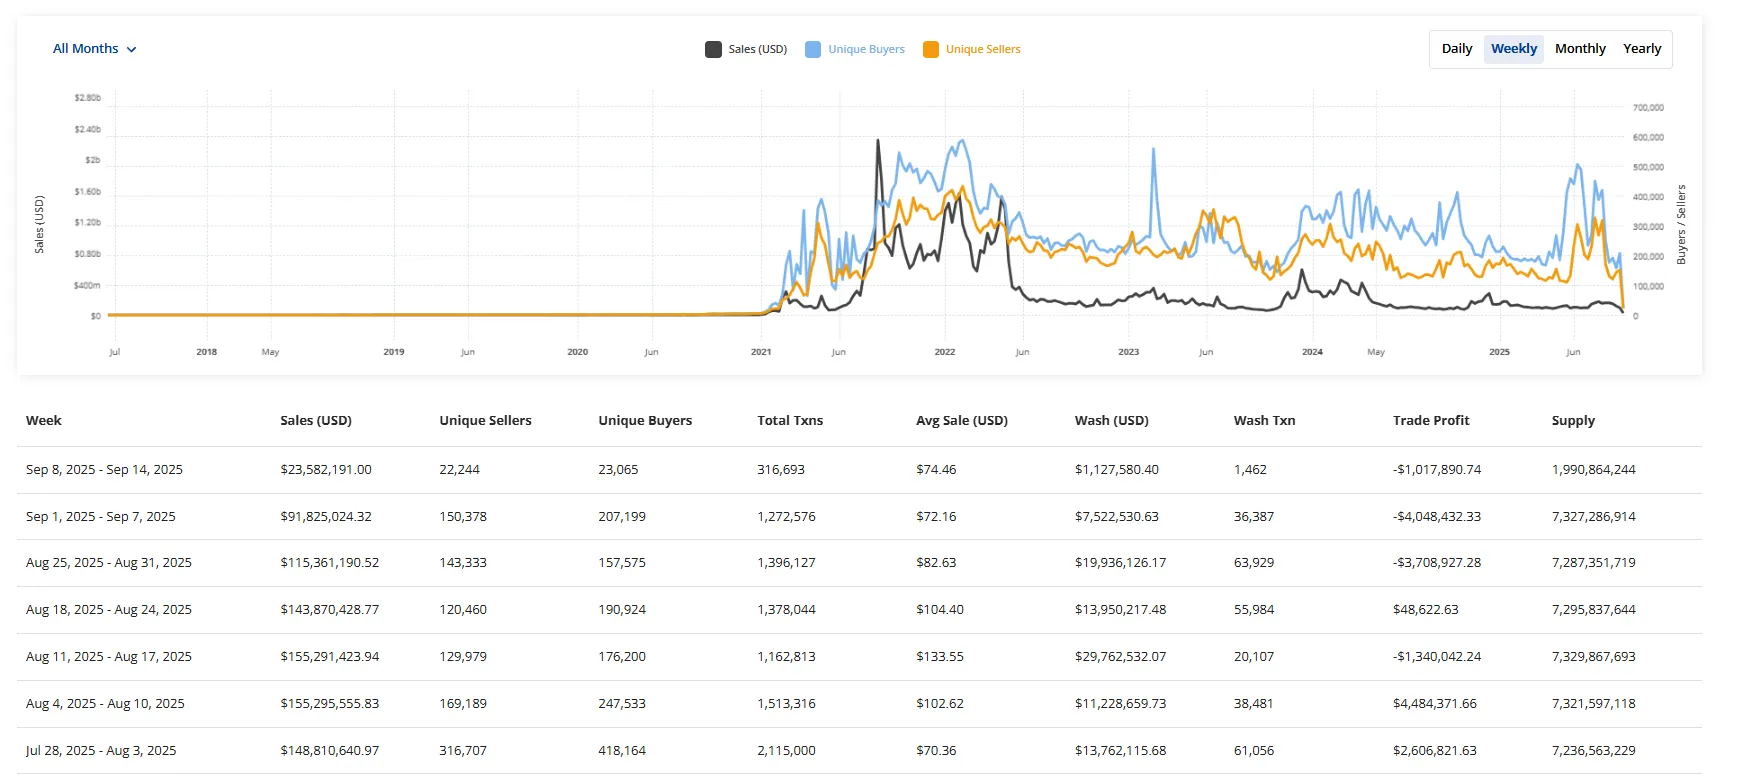Hide the Unique Buyers series label
The width and height of the screenshot is (1762, 779).
(866, 49)
